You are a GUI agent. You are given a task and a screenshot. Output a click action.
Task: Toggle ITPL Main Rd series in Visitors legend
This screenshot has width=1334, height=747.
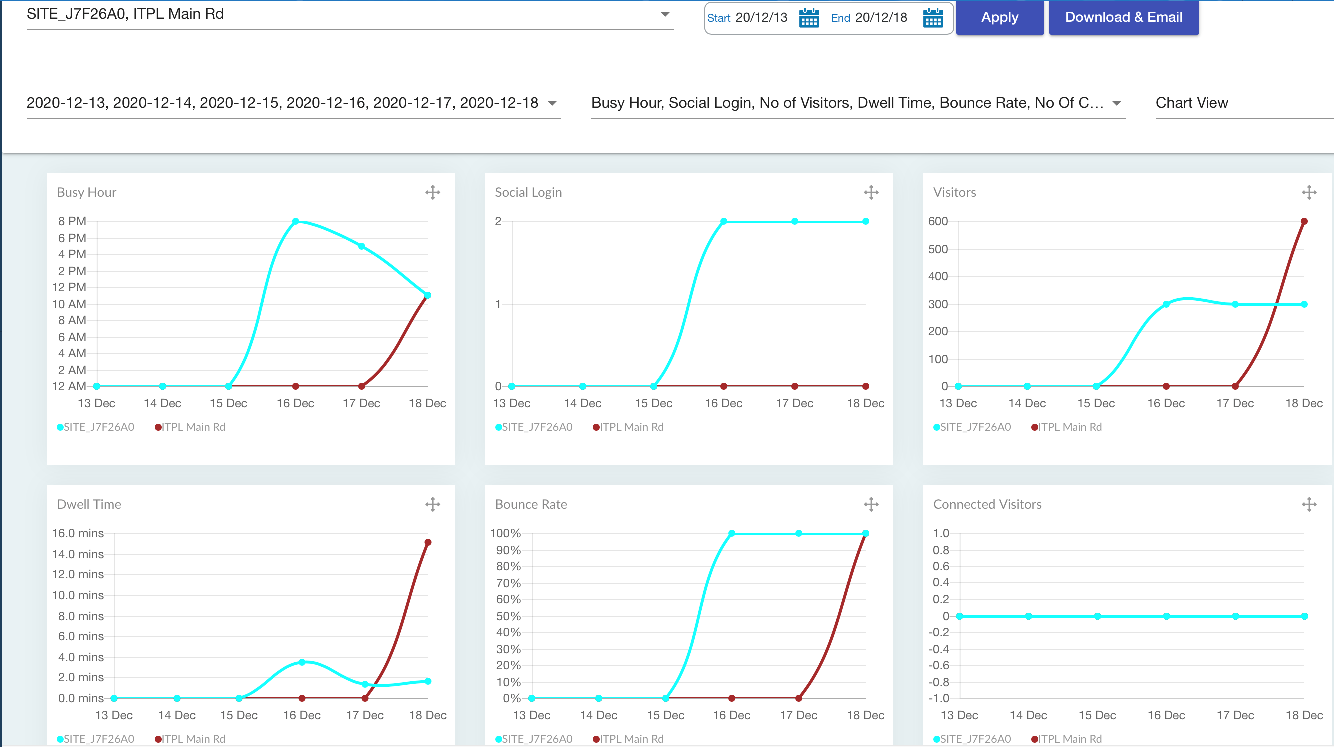(1067, 427)
